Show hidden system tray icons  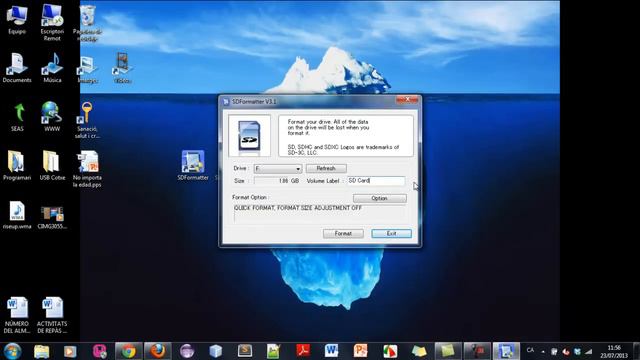click(x=543, y=351)
